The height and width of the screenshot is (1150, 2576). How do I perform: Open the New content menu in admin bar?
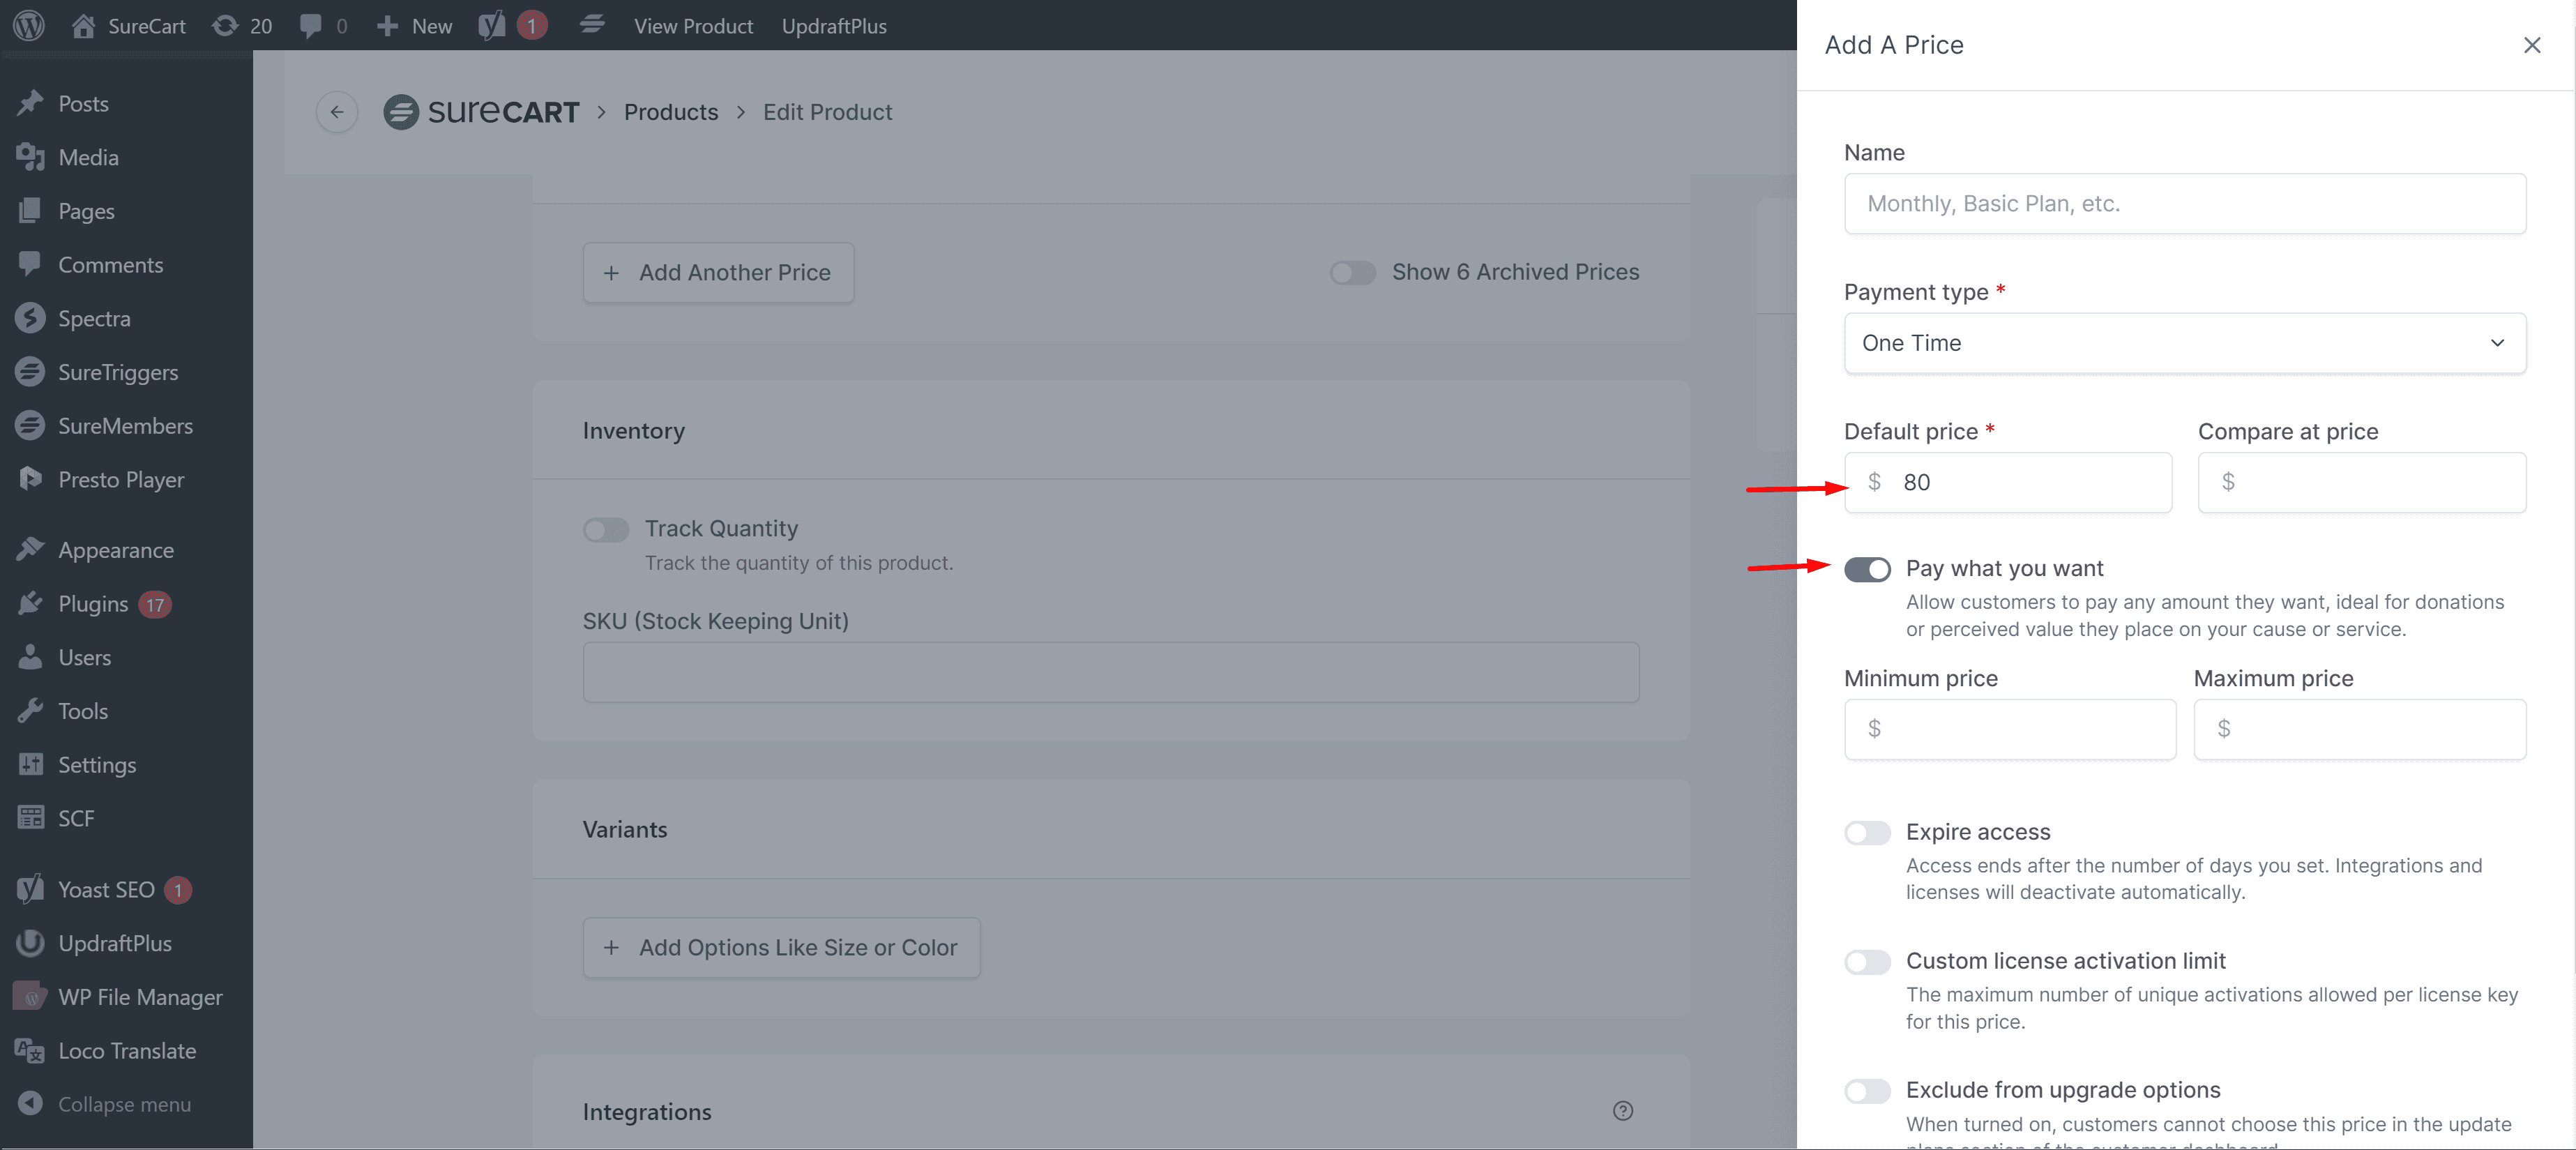(415, 26)
